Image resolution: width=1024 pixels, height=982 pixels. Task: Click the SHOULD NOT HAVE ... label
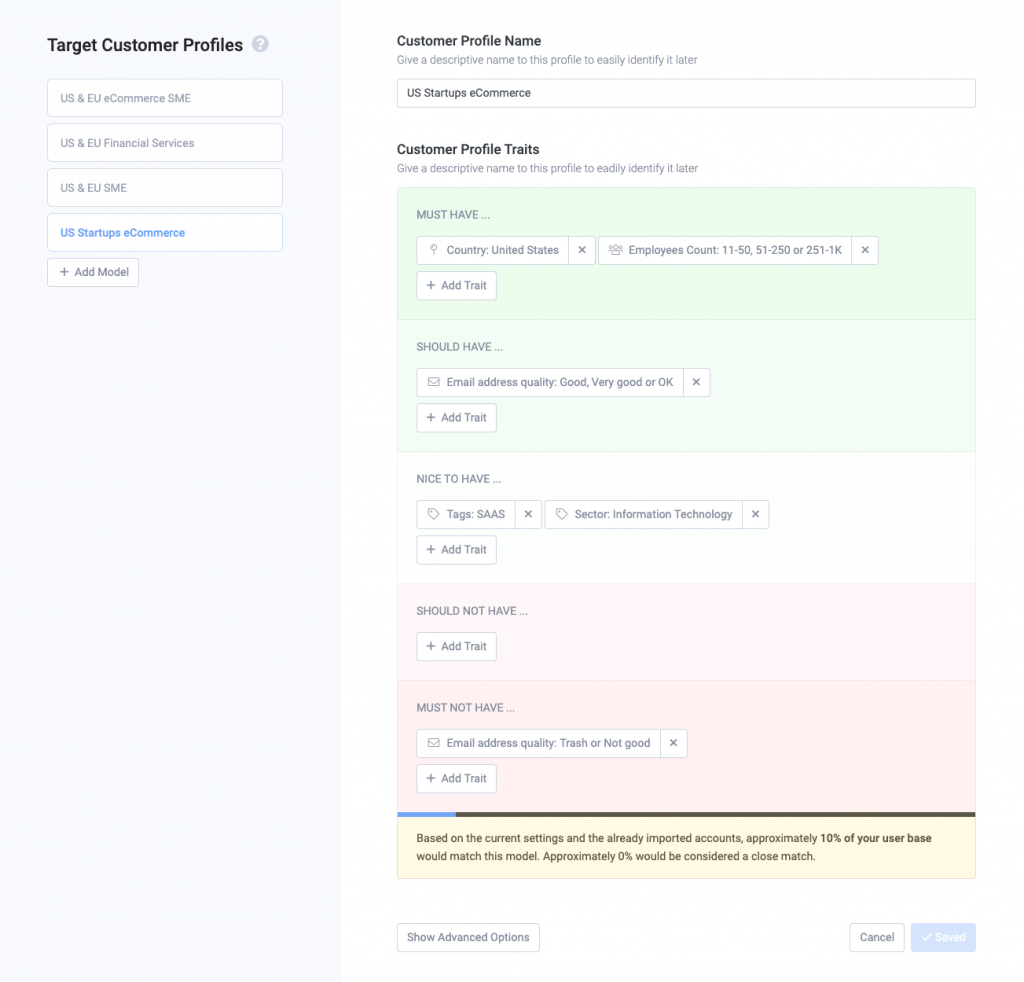(472, 611)
